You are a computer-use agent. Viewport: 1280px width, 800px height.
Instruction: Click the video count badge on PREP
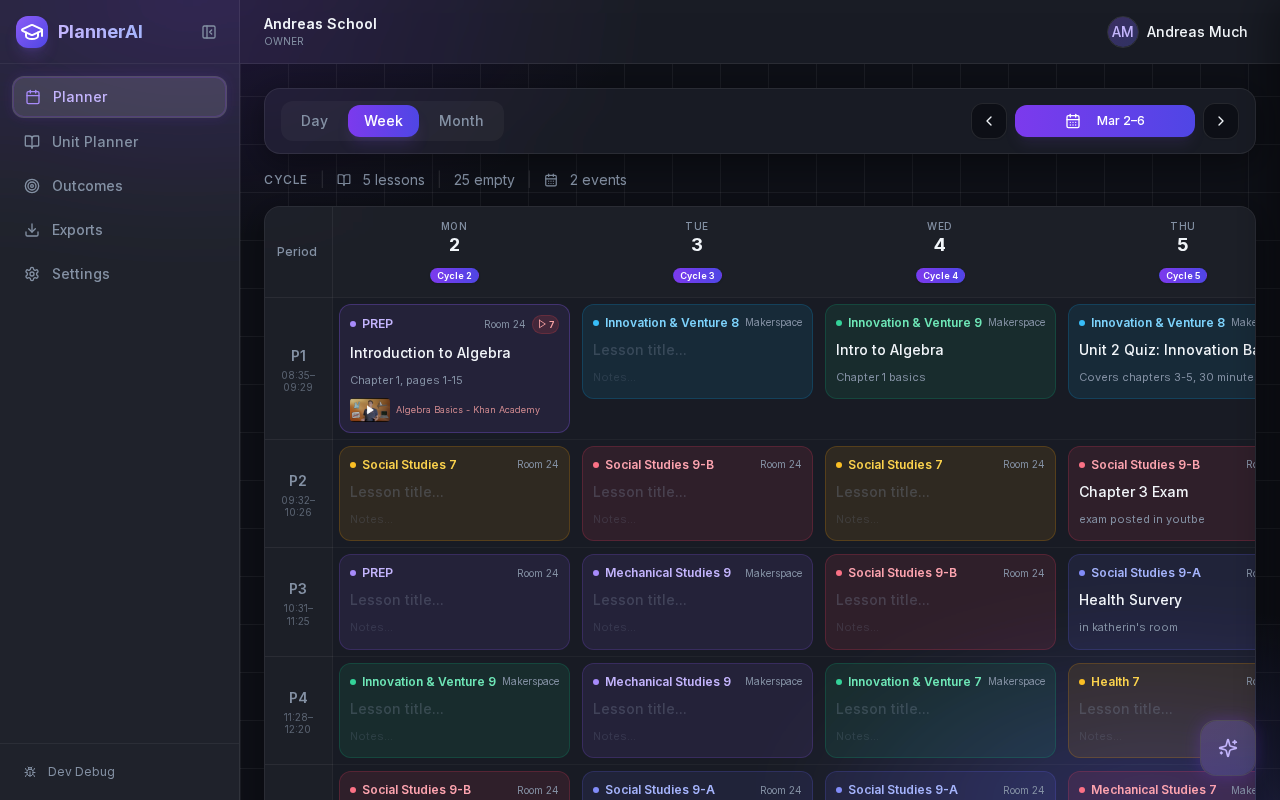pos(546,324)
